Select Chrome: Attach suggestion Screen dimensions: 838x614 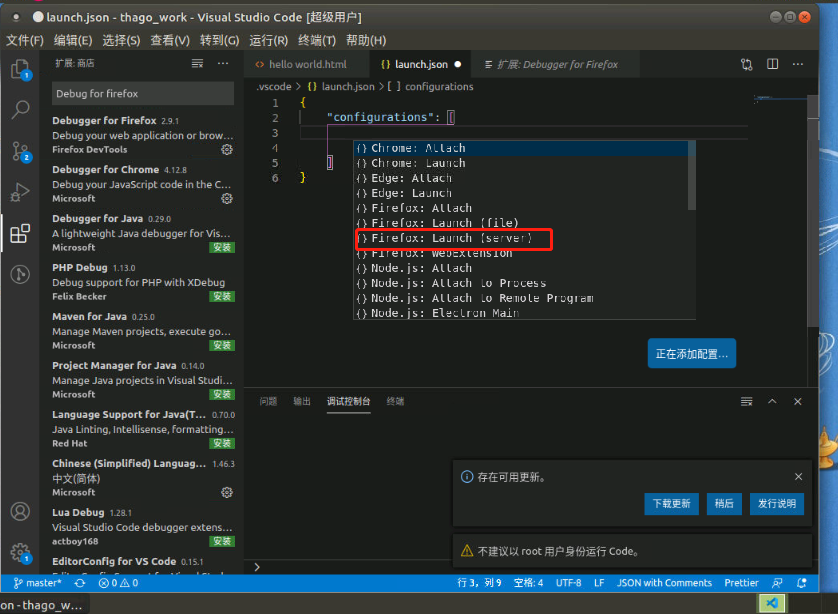point(522,148)
